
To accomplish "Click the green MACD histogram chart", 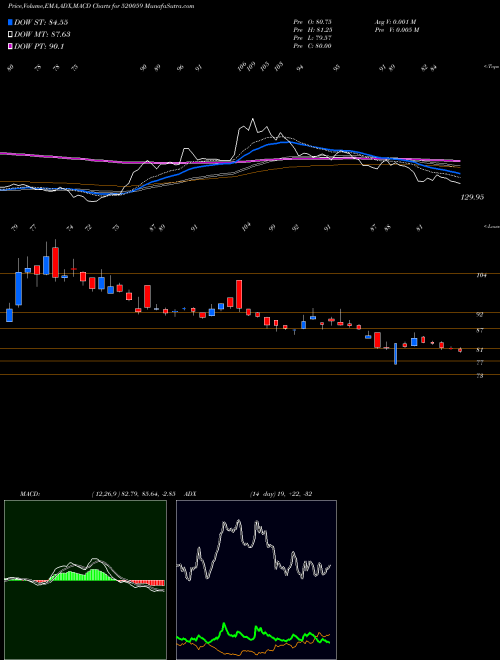I will (85, 580).
